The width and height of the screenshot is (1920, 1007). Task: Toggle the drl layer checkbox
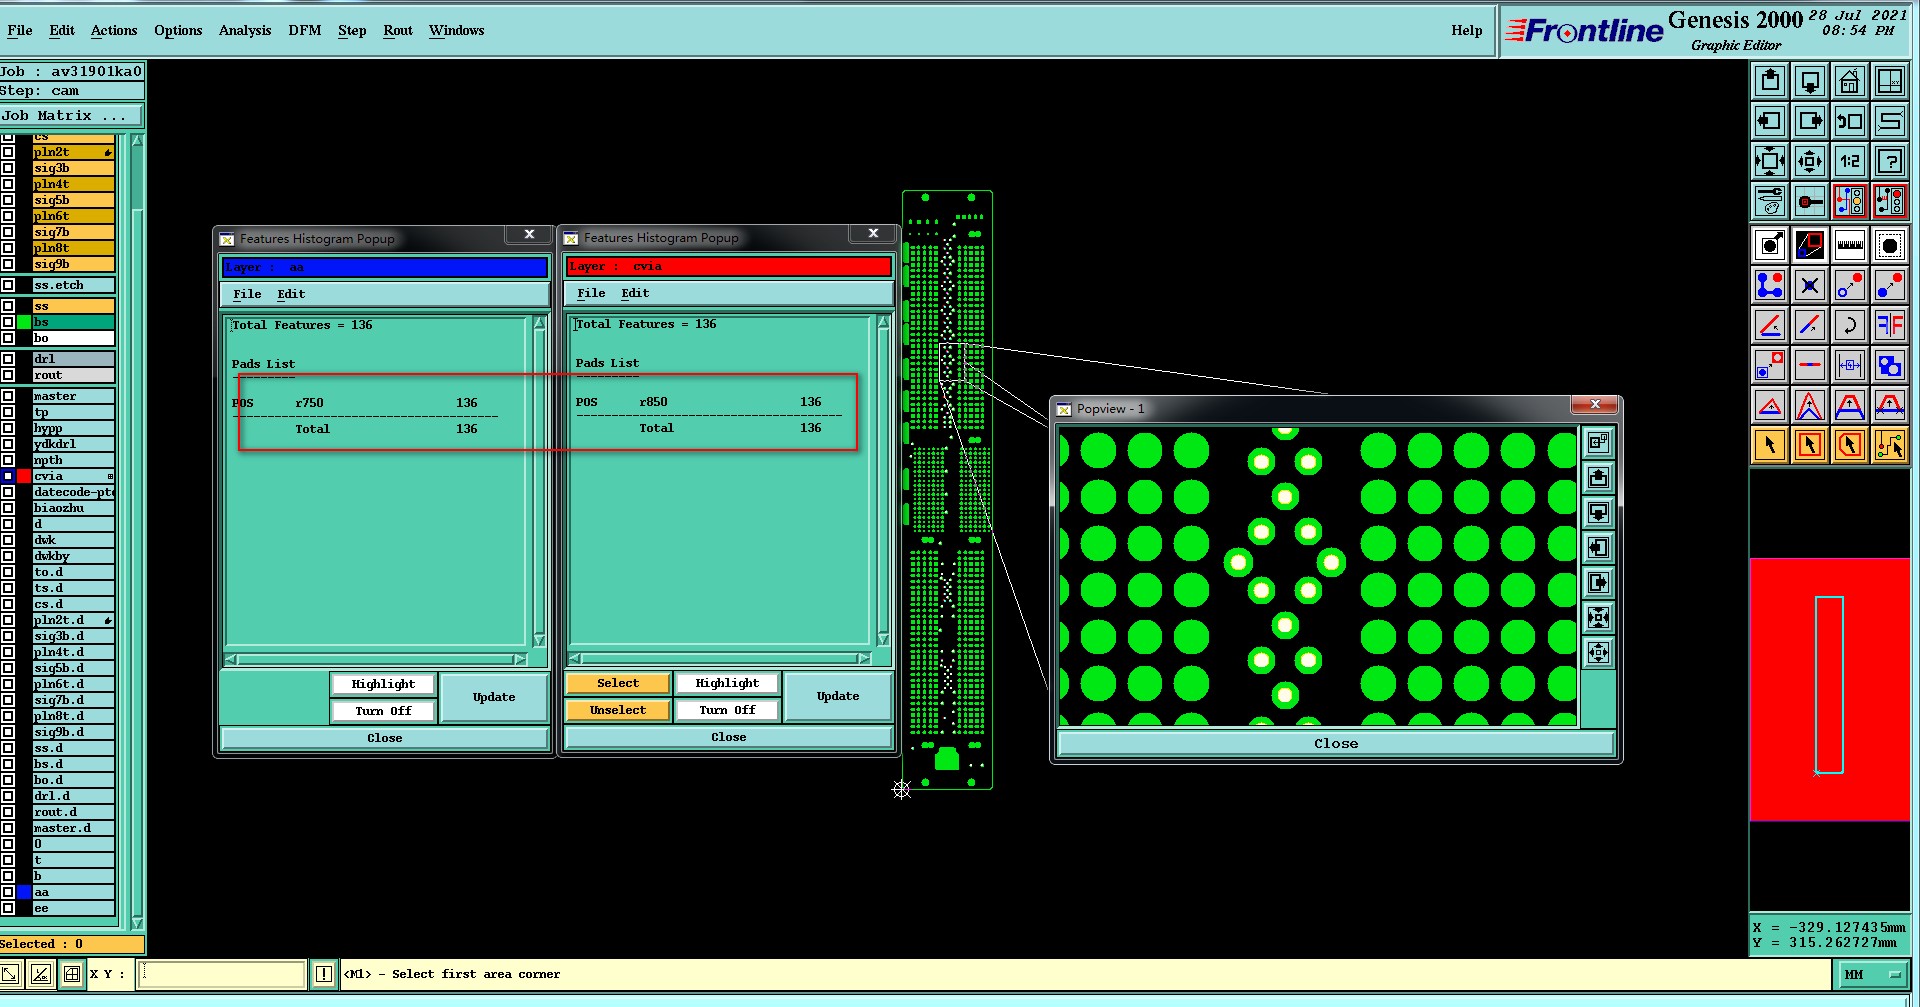click(8, 359)
